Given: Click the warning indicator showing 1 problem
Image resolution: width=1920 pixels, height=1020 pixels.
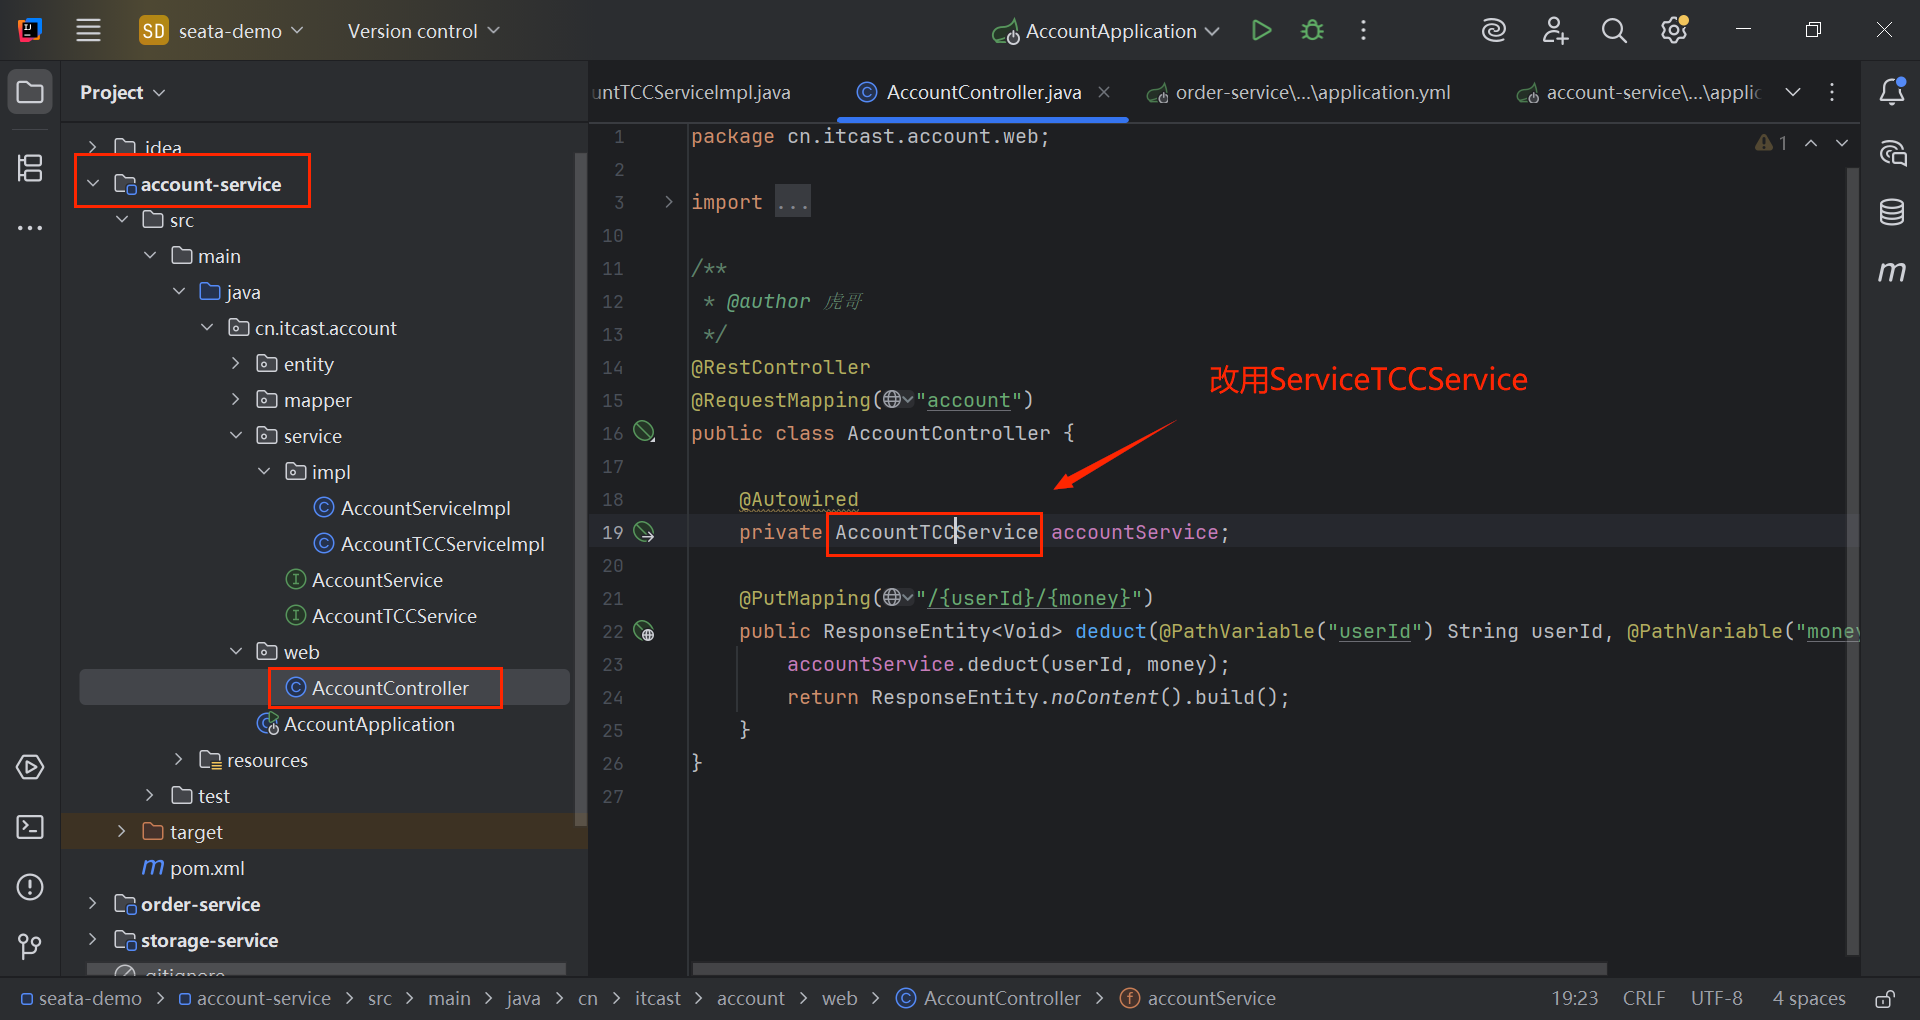Looking at the screenshot, I should [1771, 143].
